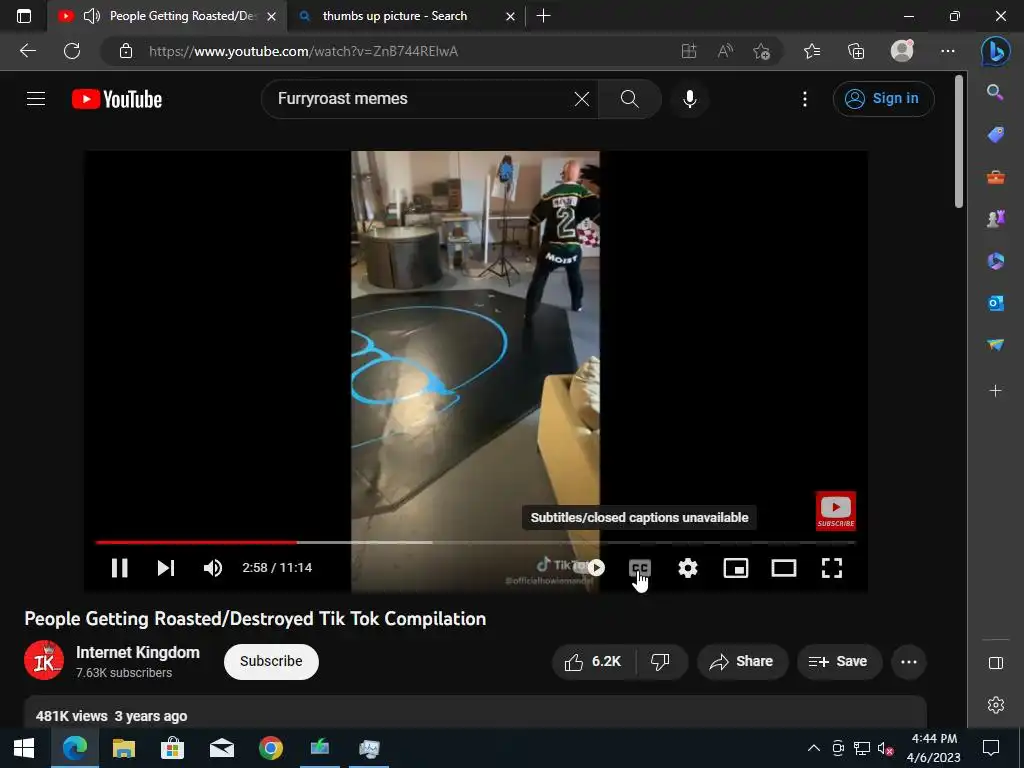Viewport: 1024px width, 768px height.
Task: Click the Subscribe watermark in video
Action: (x=835, y=511)
